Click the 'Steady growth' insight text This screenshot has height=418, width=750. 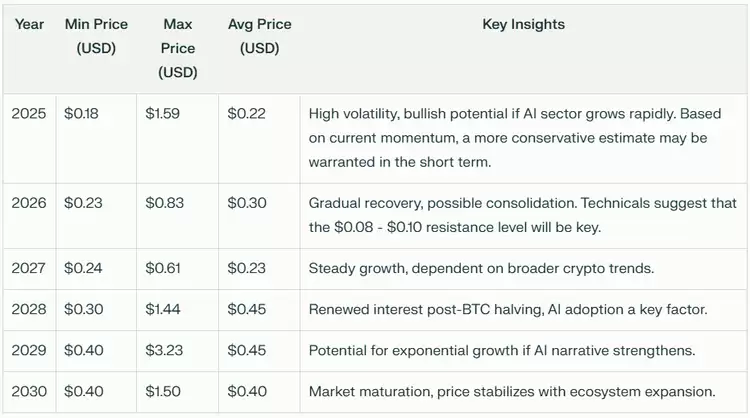(480, 268)
